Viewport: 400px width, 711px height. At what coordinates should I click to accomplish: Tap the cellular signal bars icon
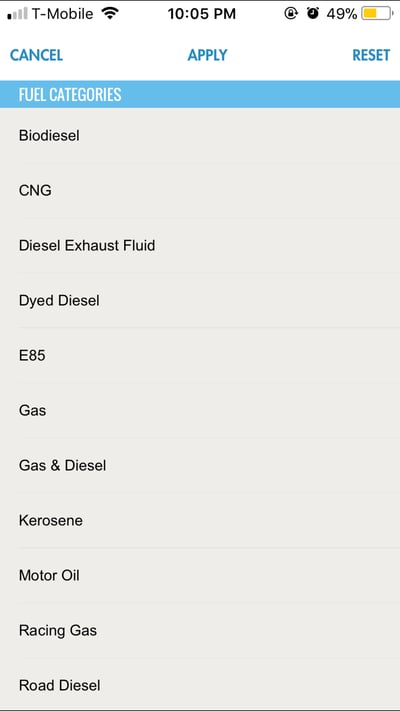[17, 14]
